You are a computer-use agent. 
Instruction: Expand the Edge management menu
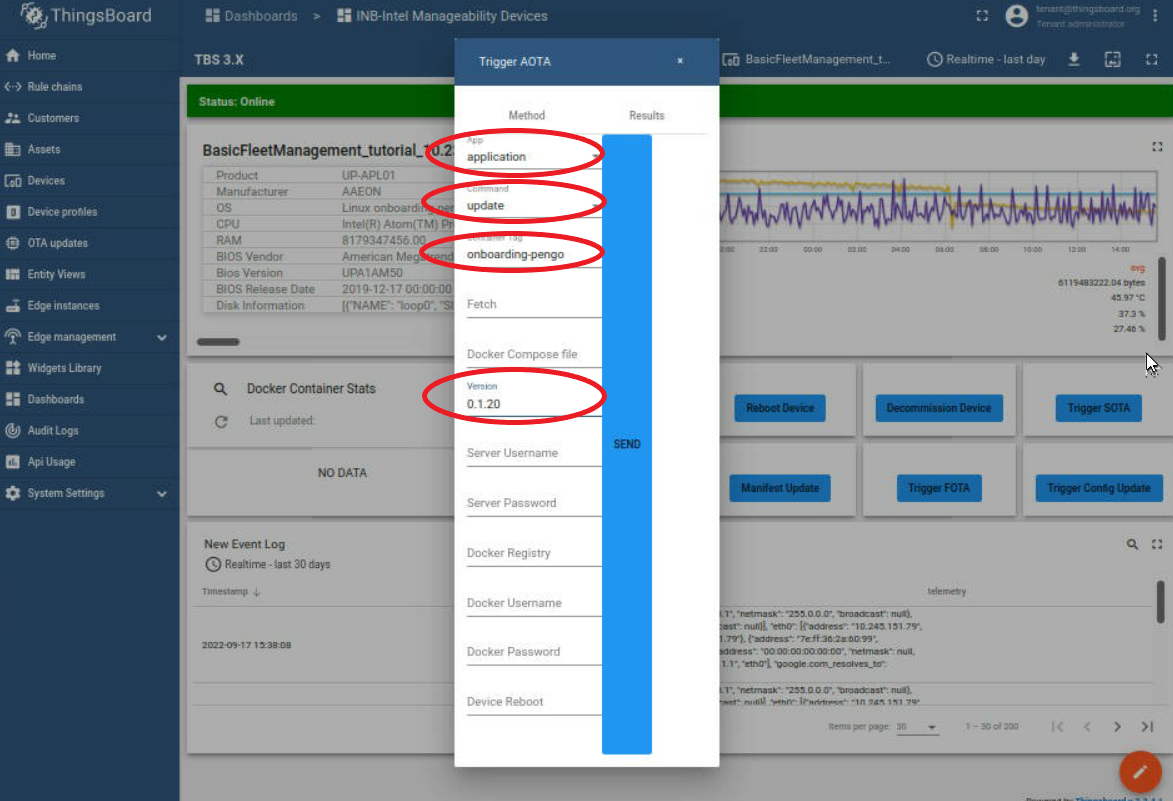[161, 337]
